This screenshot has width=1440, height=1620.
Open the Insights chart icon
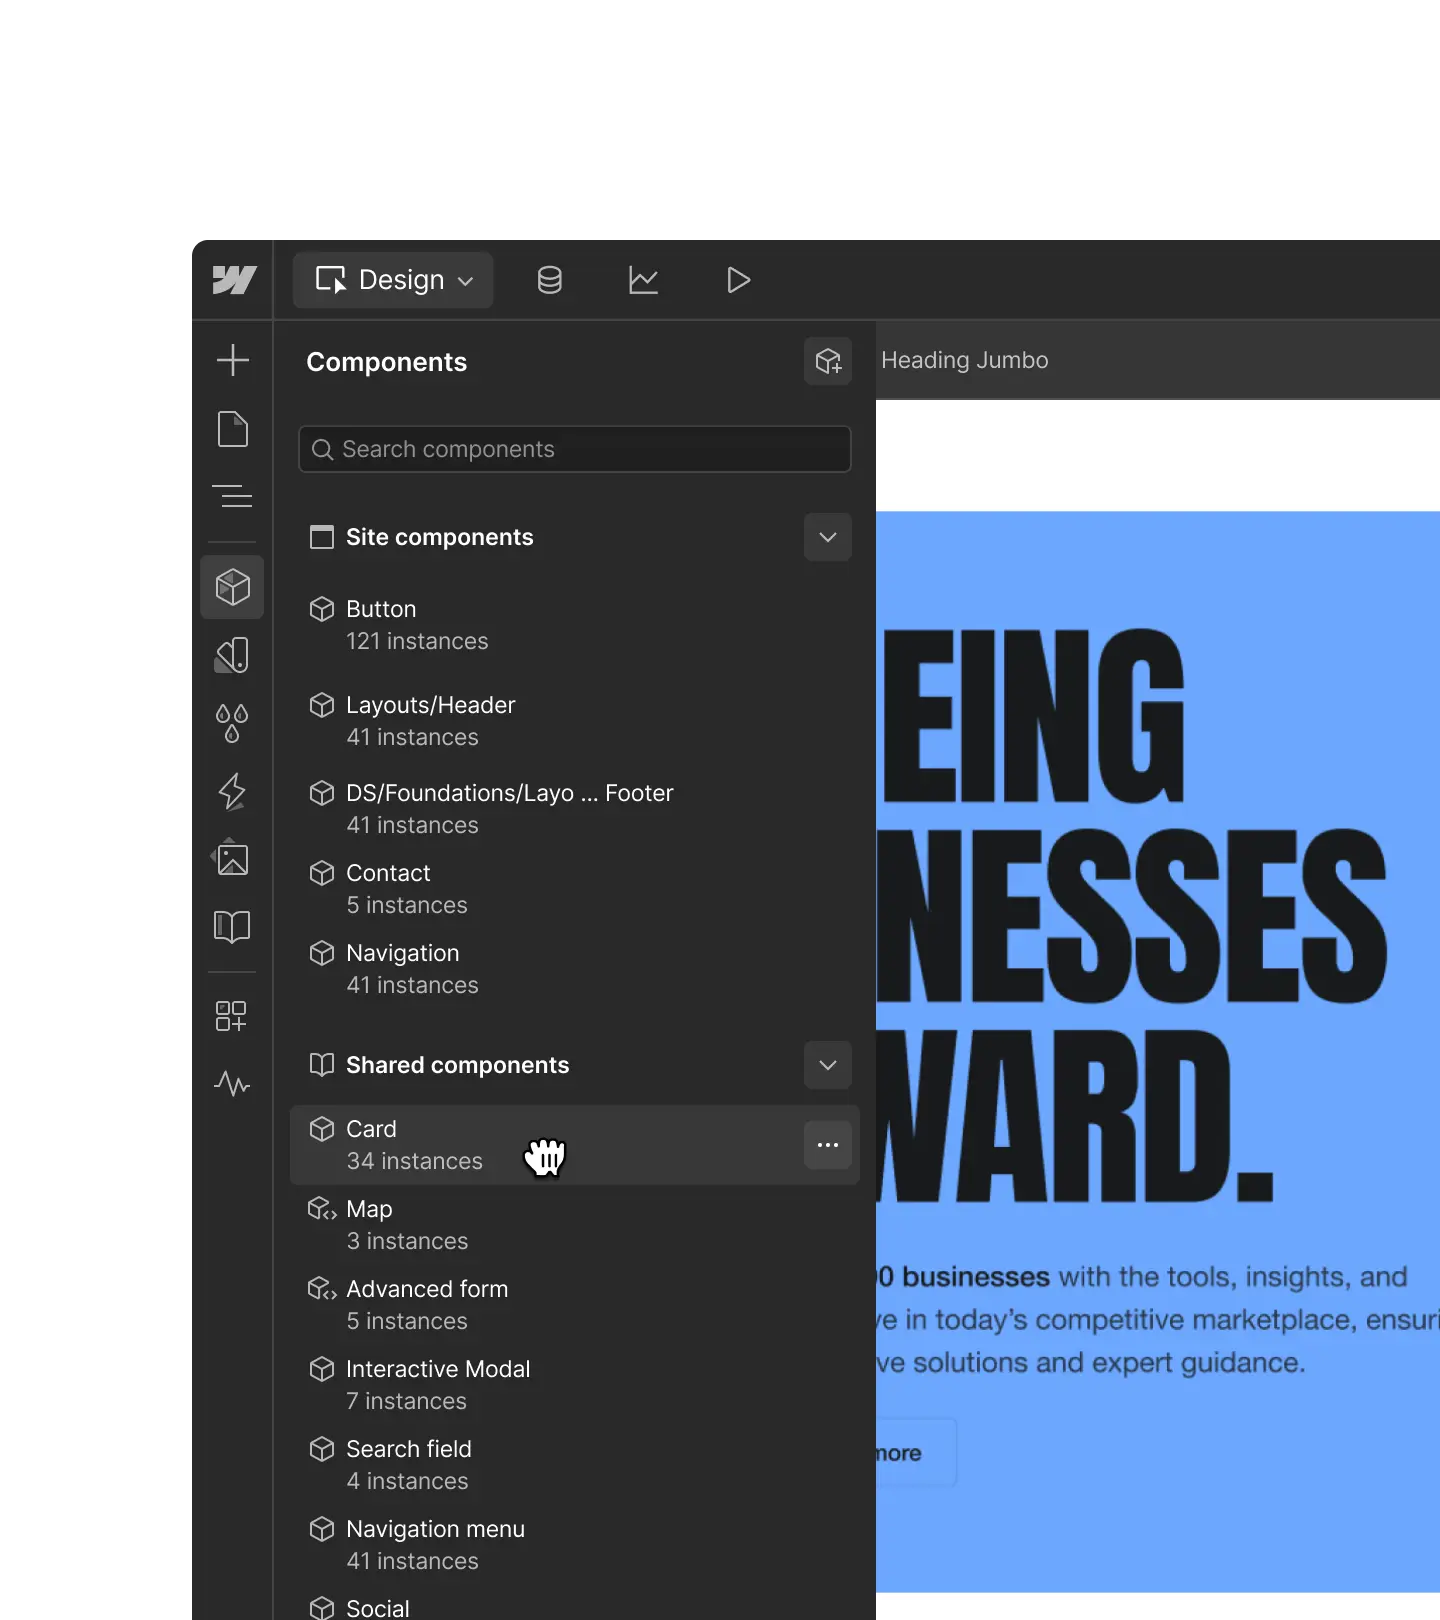(643, 280)
